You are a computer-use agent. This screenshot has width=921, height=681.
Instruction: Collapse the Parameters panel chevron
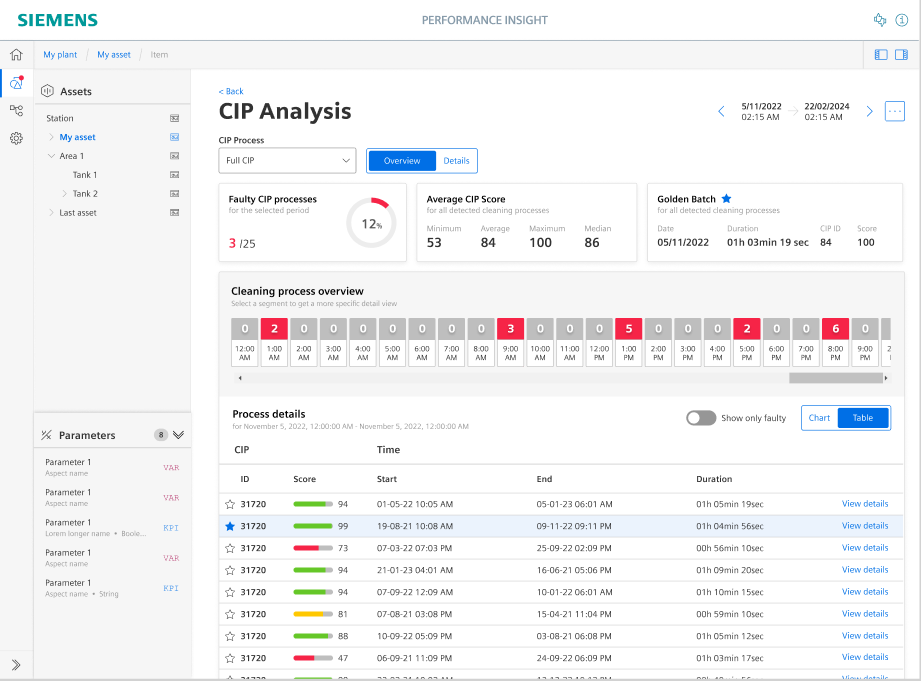tap(179, 435)
